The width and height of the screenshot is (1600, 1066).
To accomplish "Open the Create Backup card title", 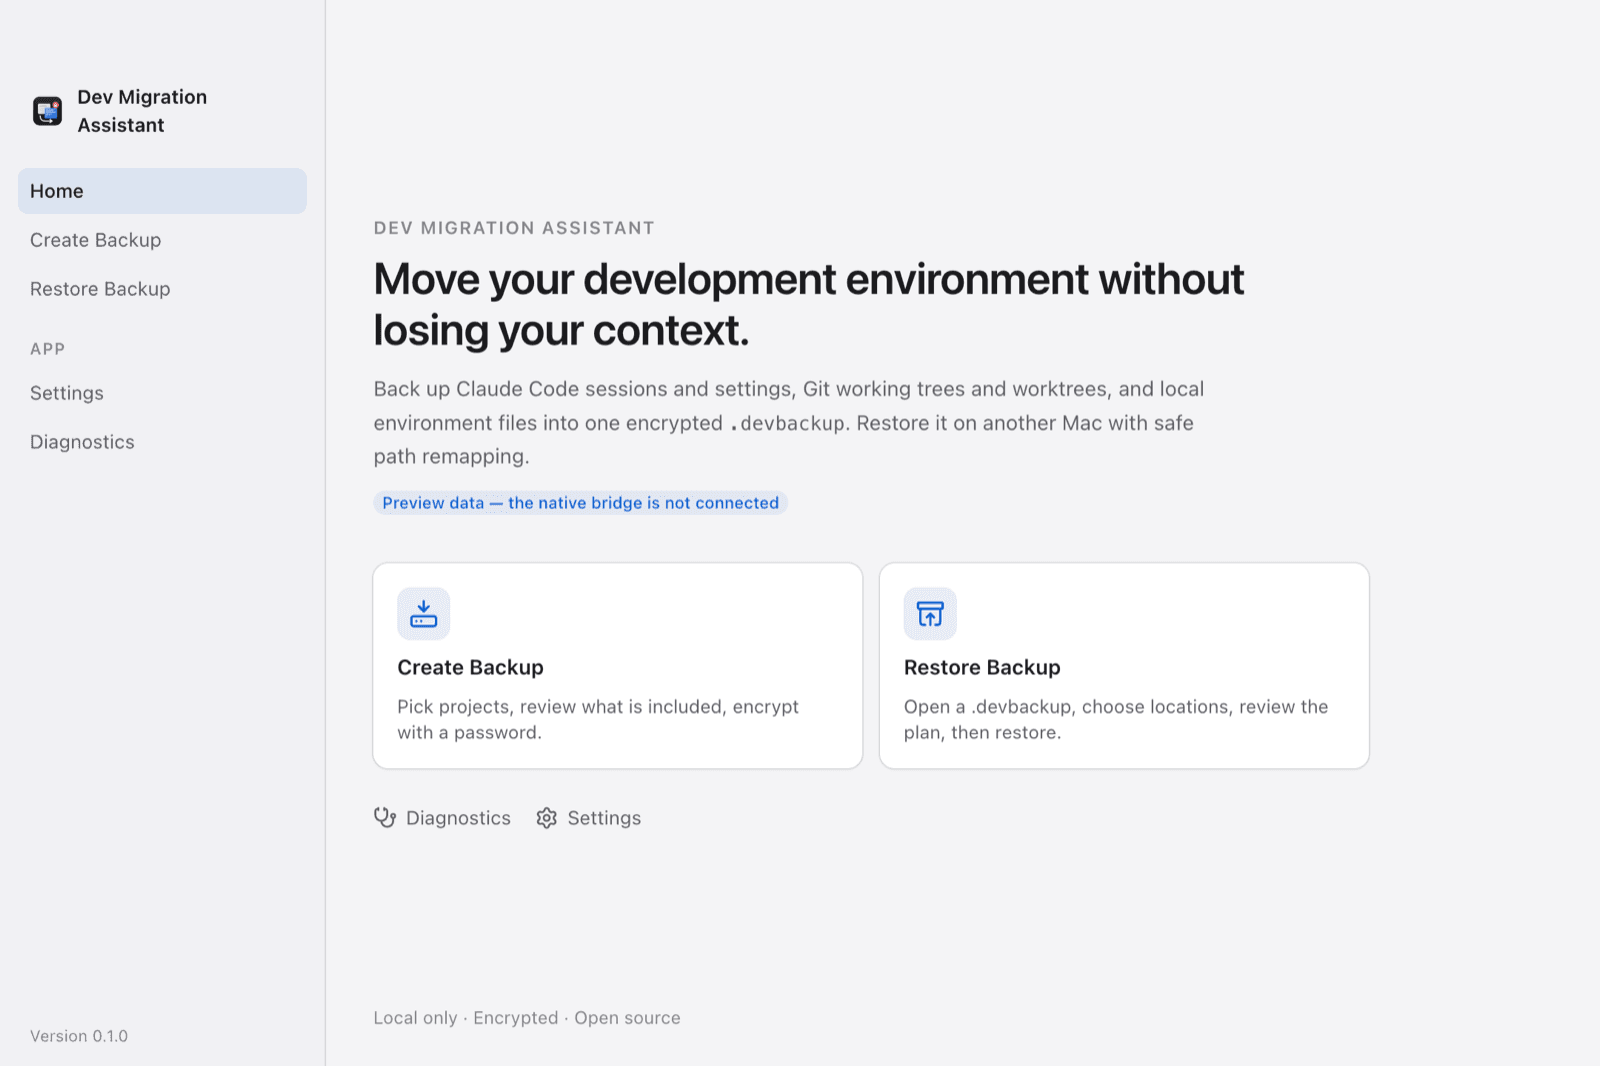I will 470,667.
